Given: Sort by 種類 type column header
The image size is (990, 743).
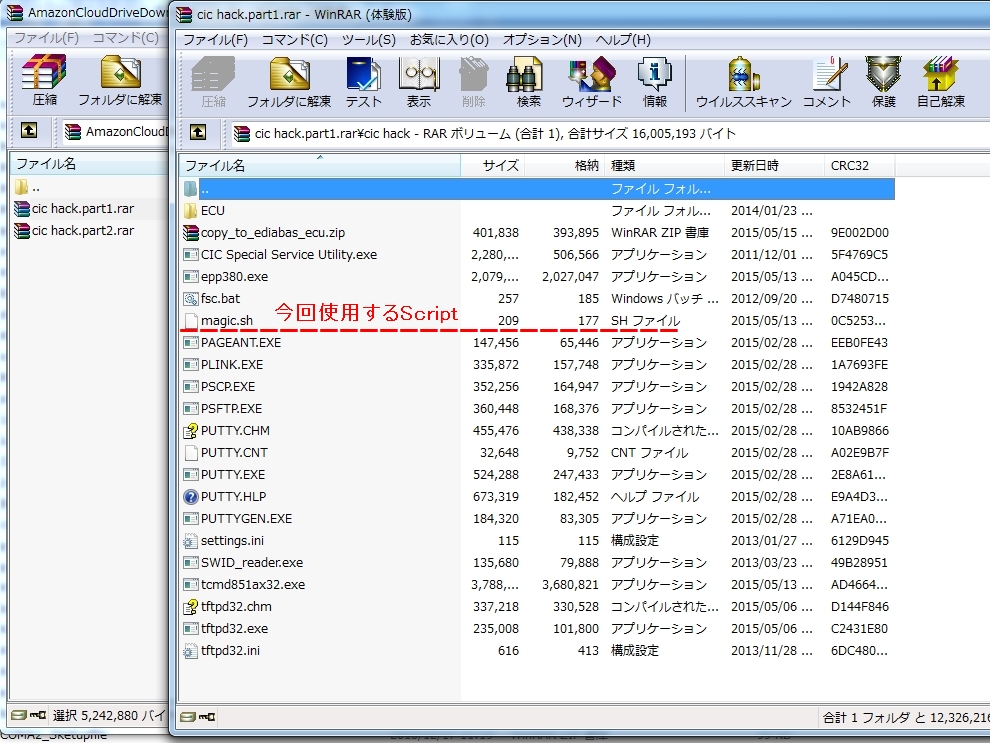Looking at the screenshot, I should (x=664, y=165).
